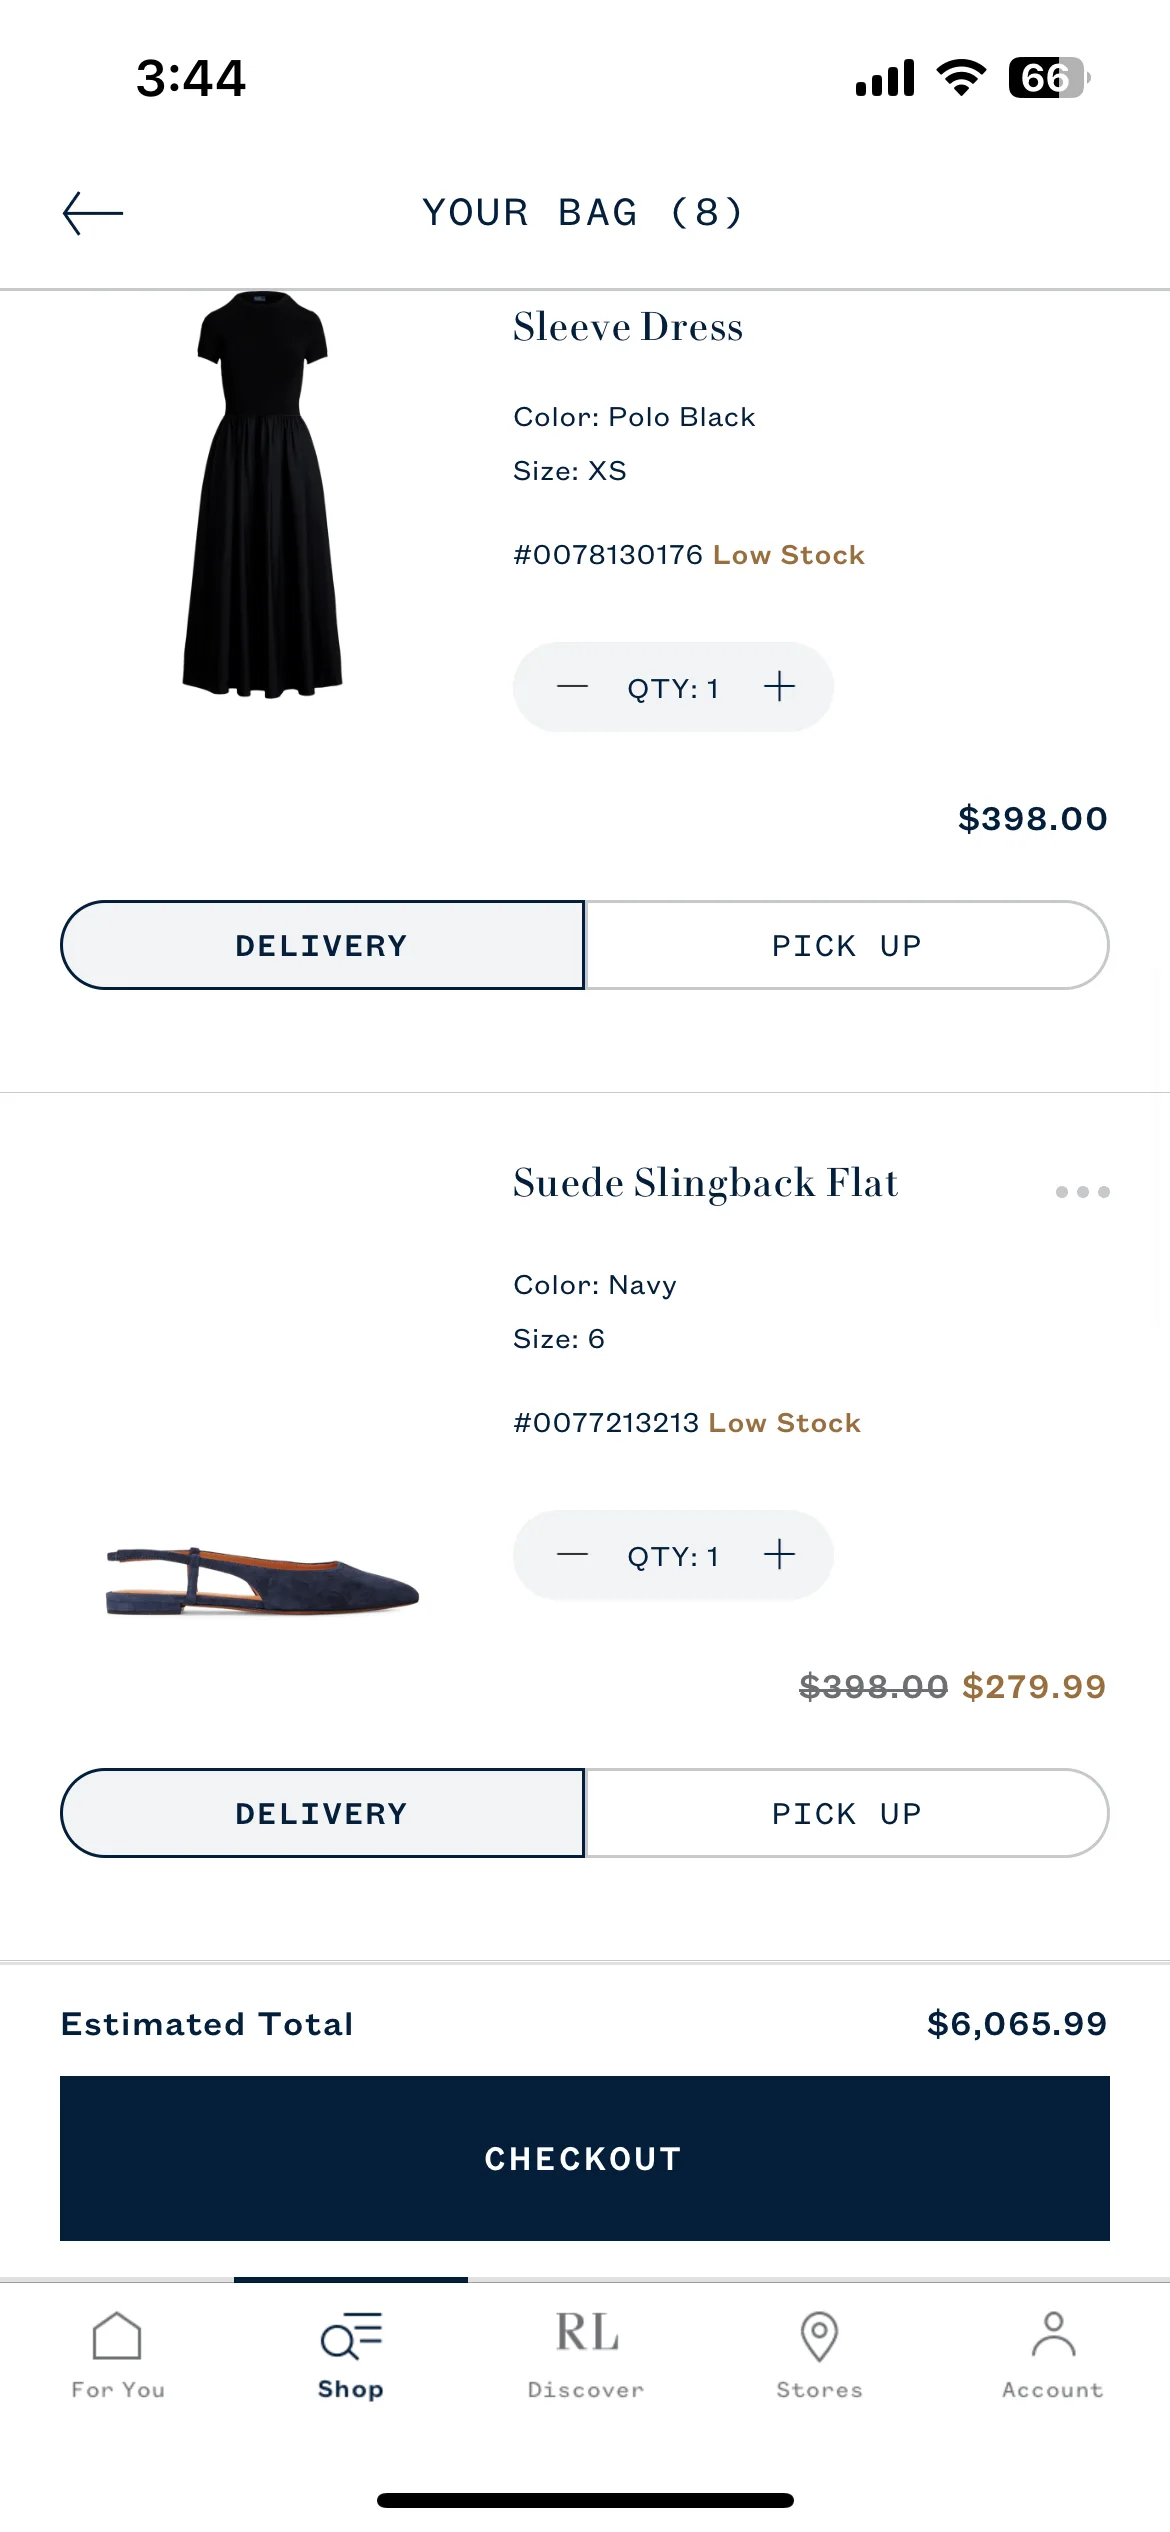Screen dimensions: 1170x2532
Task: Increase Sleeve Dress quantity with plus
Action: [x=779, y=687]
